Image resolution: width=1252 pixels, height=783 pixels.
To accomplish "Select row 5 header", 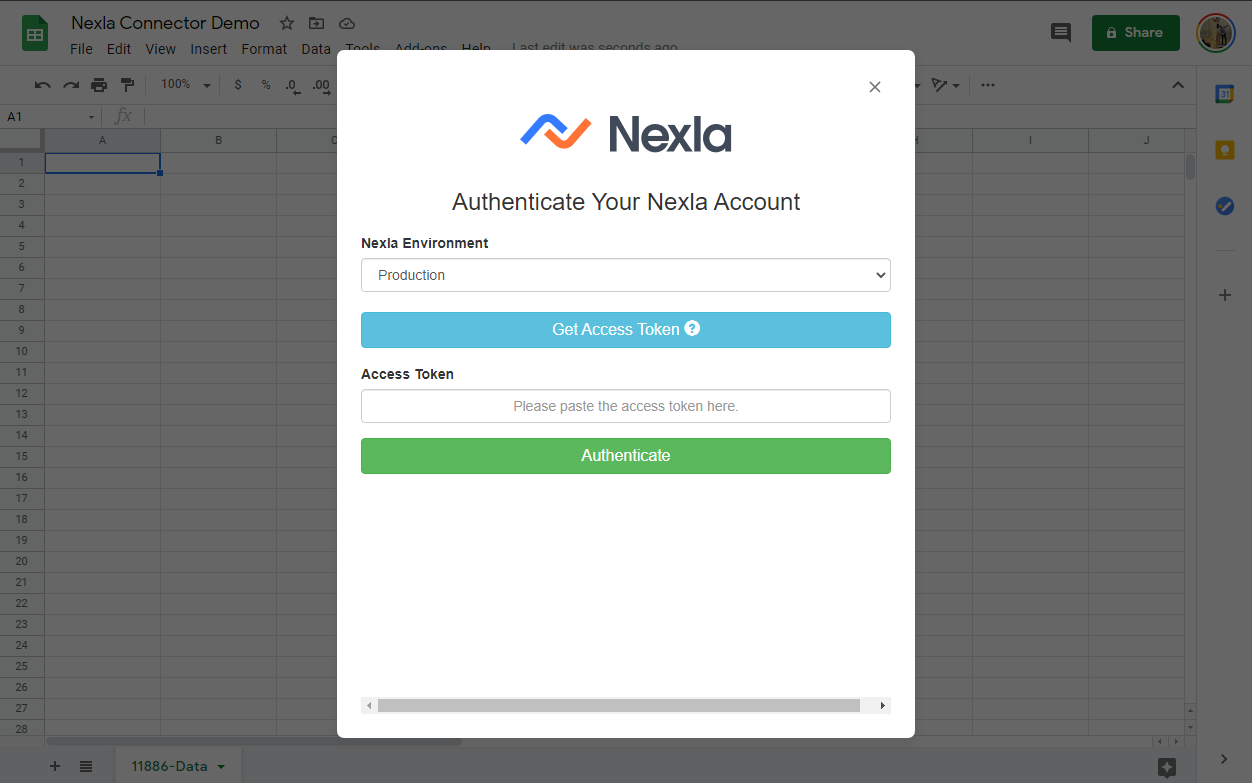I will point(22,246).
